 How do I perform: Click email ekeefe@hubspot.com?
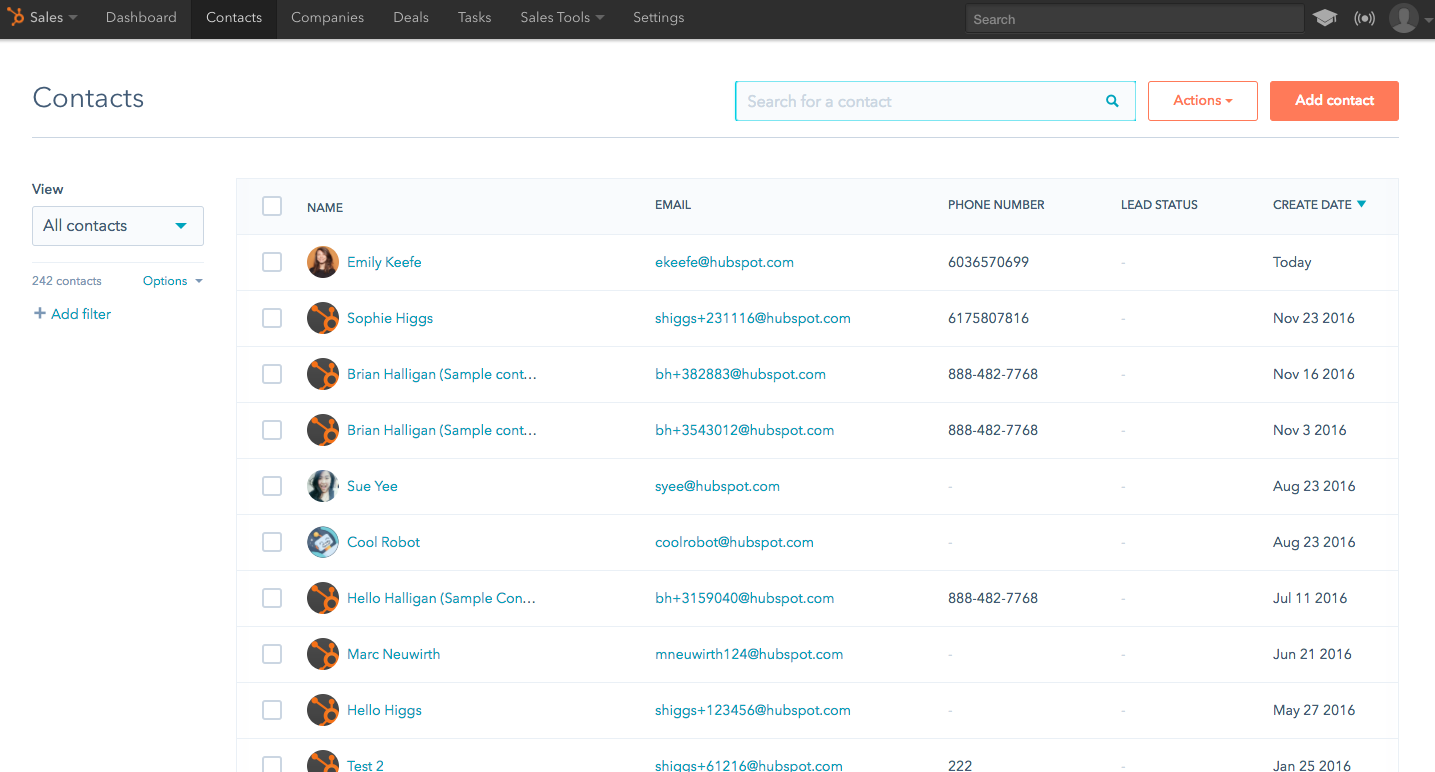[x=724, y=262]
